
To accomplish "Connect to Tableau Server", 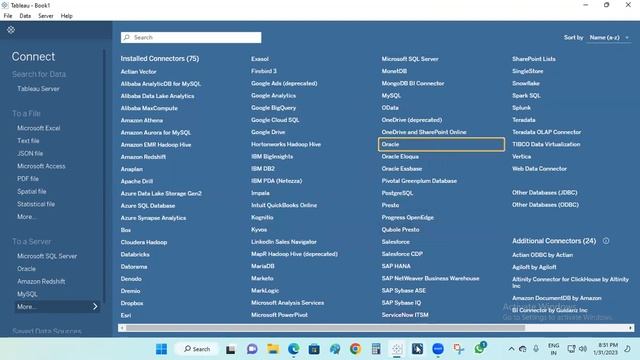I will pyautogui.click(x=38, y=89).
